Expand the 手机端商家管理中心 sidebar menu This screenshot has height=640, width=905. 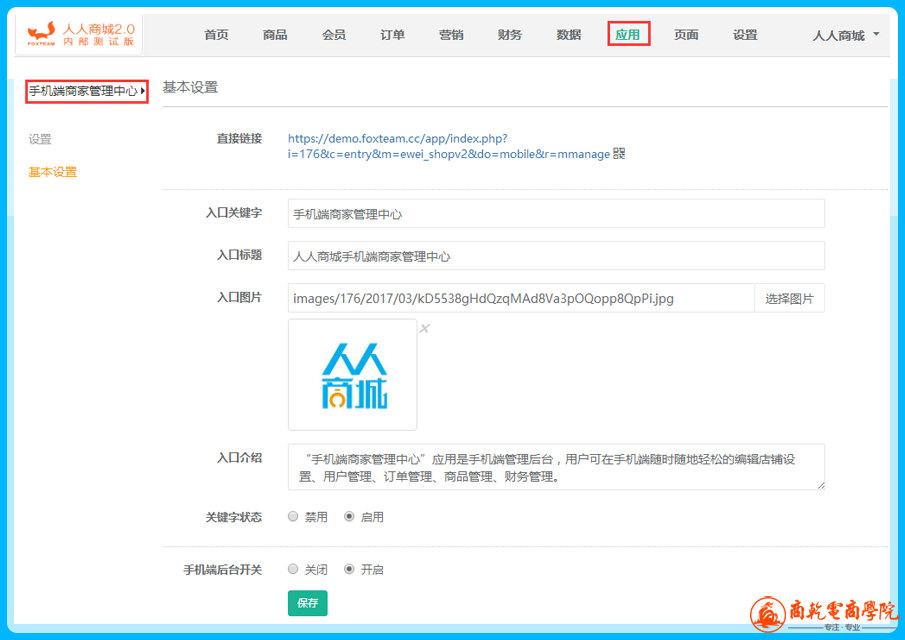click(x=87, y=92)
